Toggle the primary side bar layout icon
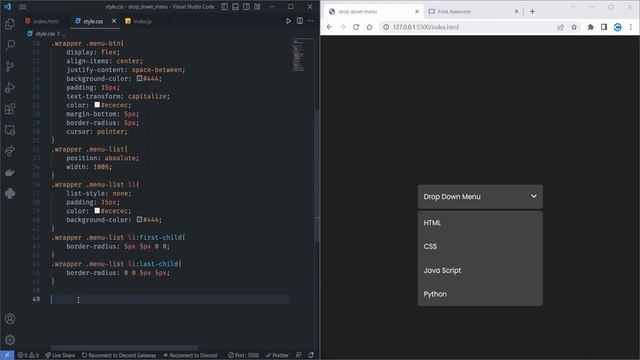The image size is (640, 360). point(224,7)
